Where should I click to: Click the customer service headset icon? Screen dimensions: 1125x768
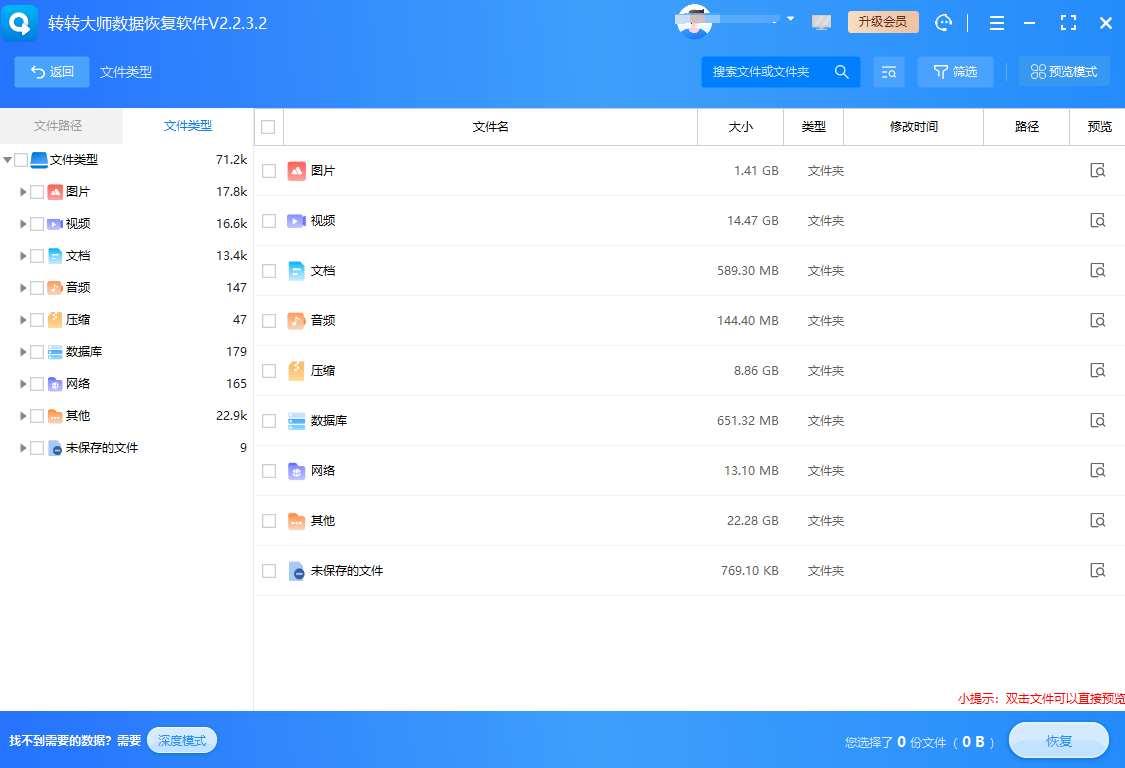943,22
